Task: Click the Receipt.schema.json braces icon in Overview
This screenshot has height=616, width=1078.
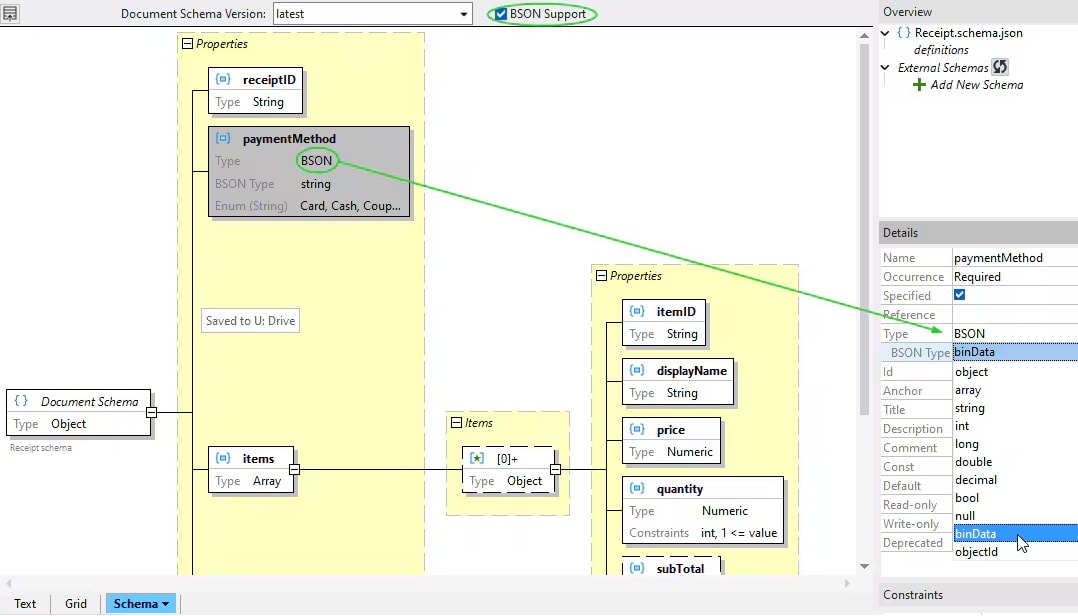Action: click(x=903, y=33)
